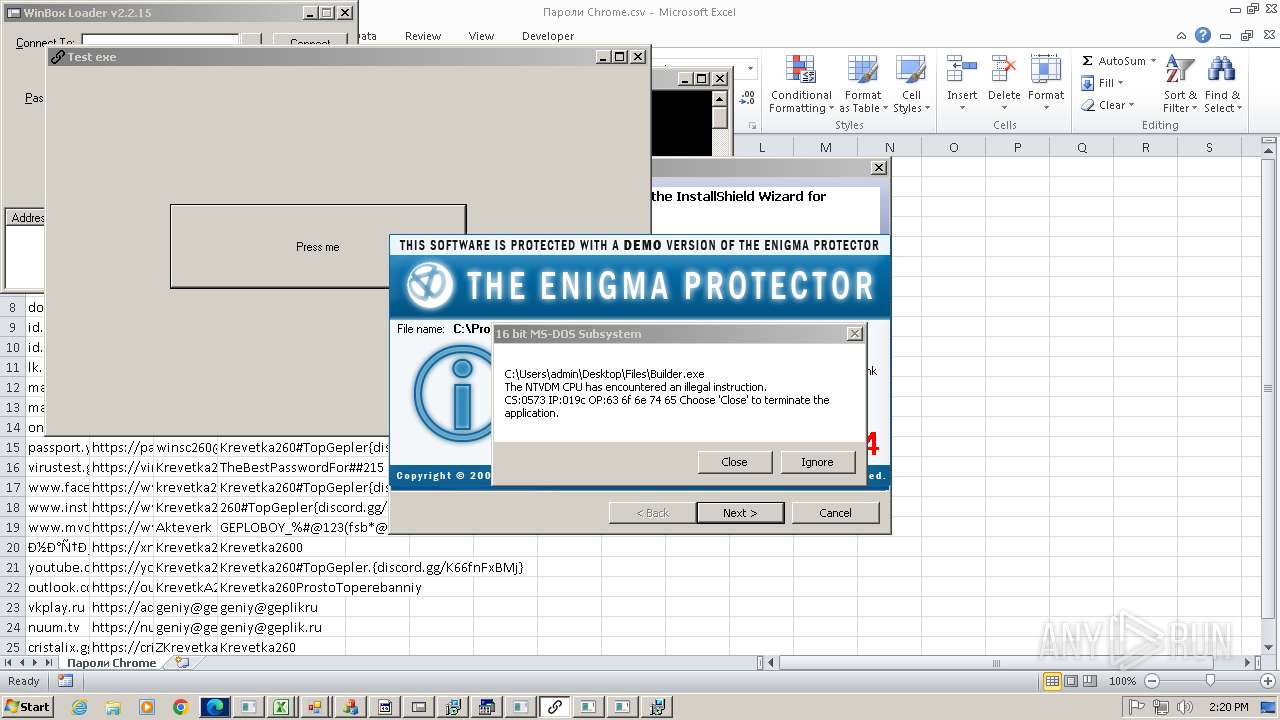The image size is (1280, 720).
Task: Click the Format cells icon
Action: click(x=1046, y=71)
